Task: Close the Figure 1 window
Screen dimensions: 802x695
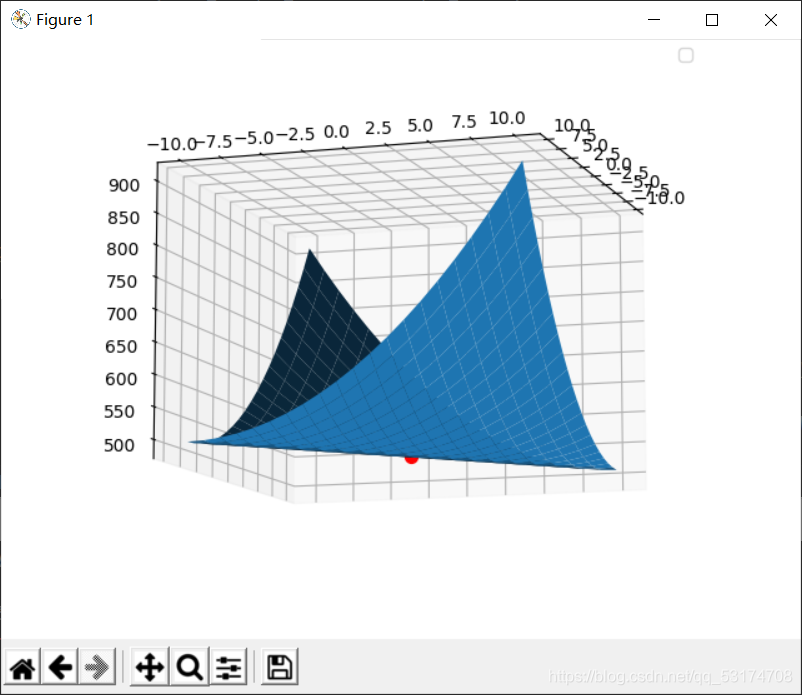Action: pyautogui.click(x=771, y=19)
